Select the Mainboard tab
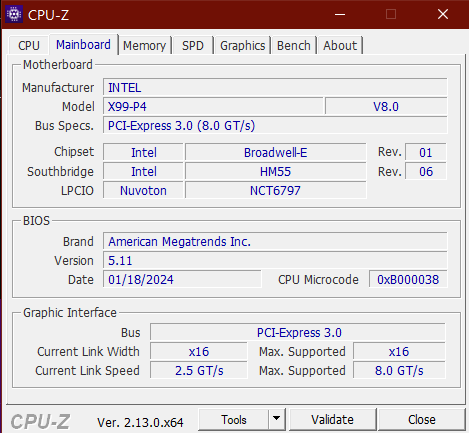 click(x=83, y=45)
